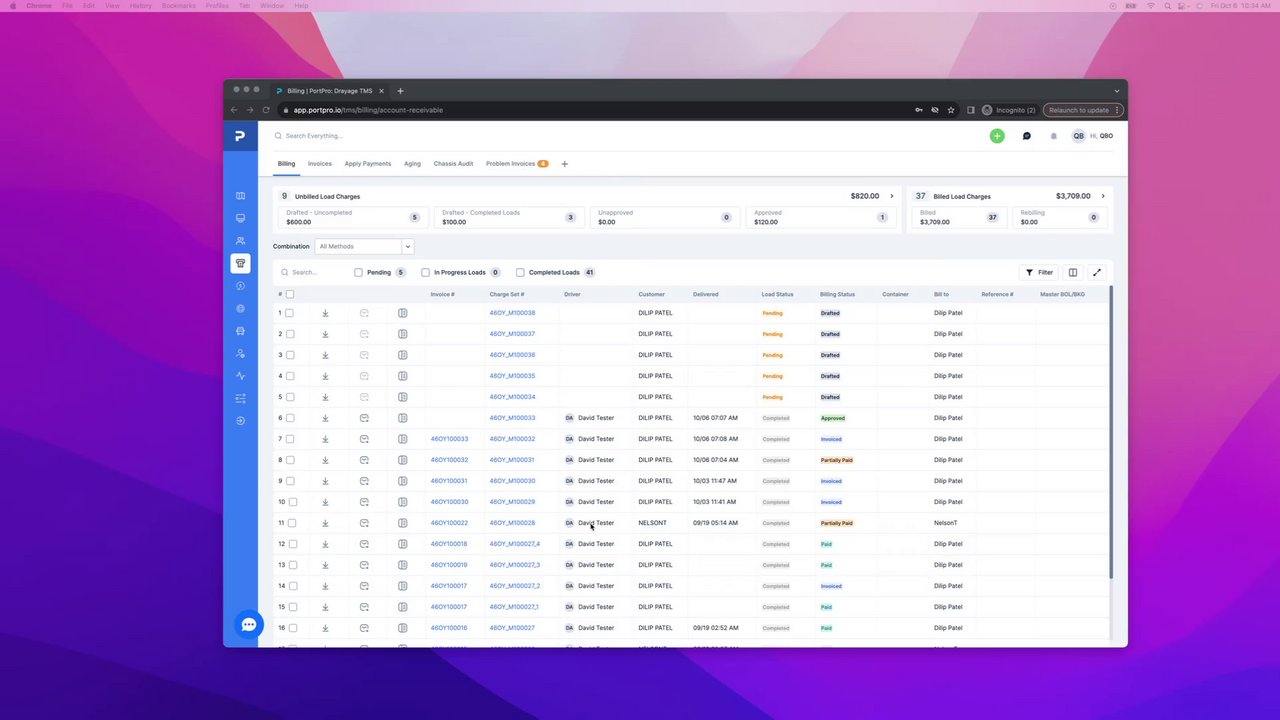
Task: Open Chrome tab list chevron
Action: click(x=1117, y=91)
